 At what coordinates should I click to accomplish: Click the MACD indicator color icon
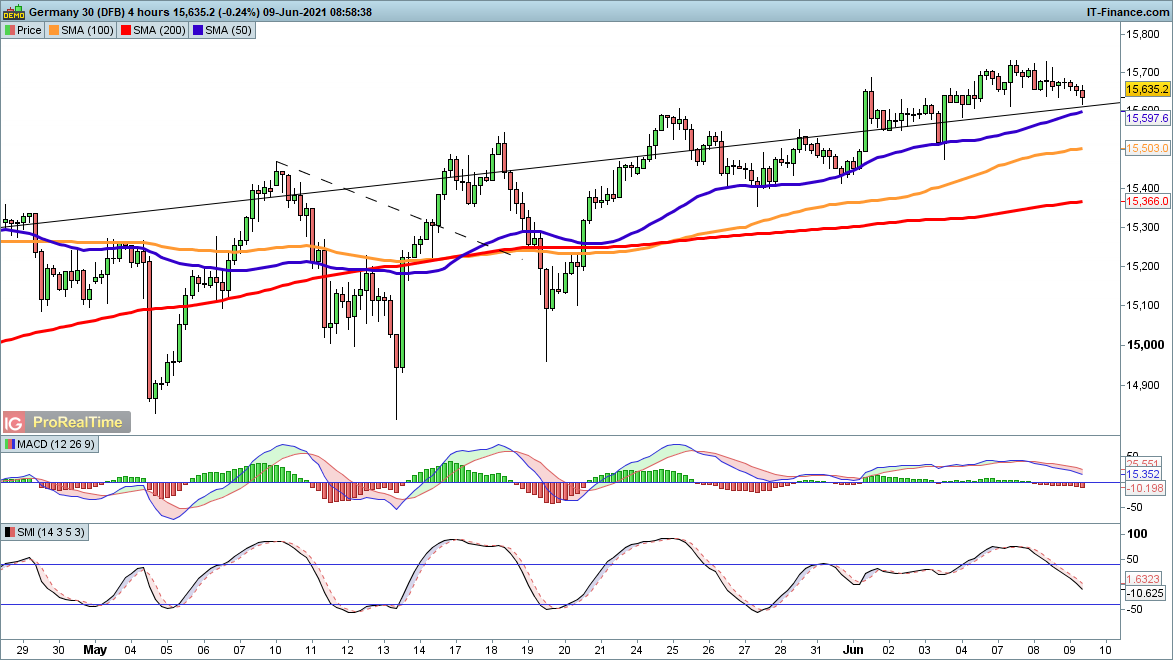click(x=10, y=444)
